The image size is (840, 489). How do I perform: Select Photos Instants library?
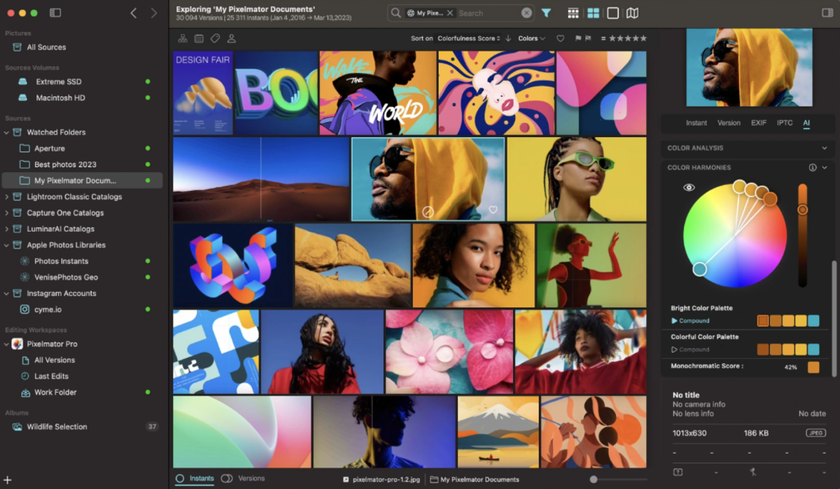coord(61,261)
